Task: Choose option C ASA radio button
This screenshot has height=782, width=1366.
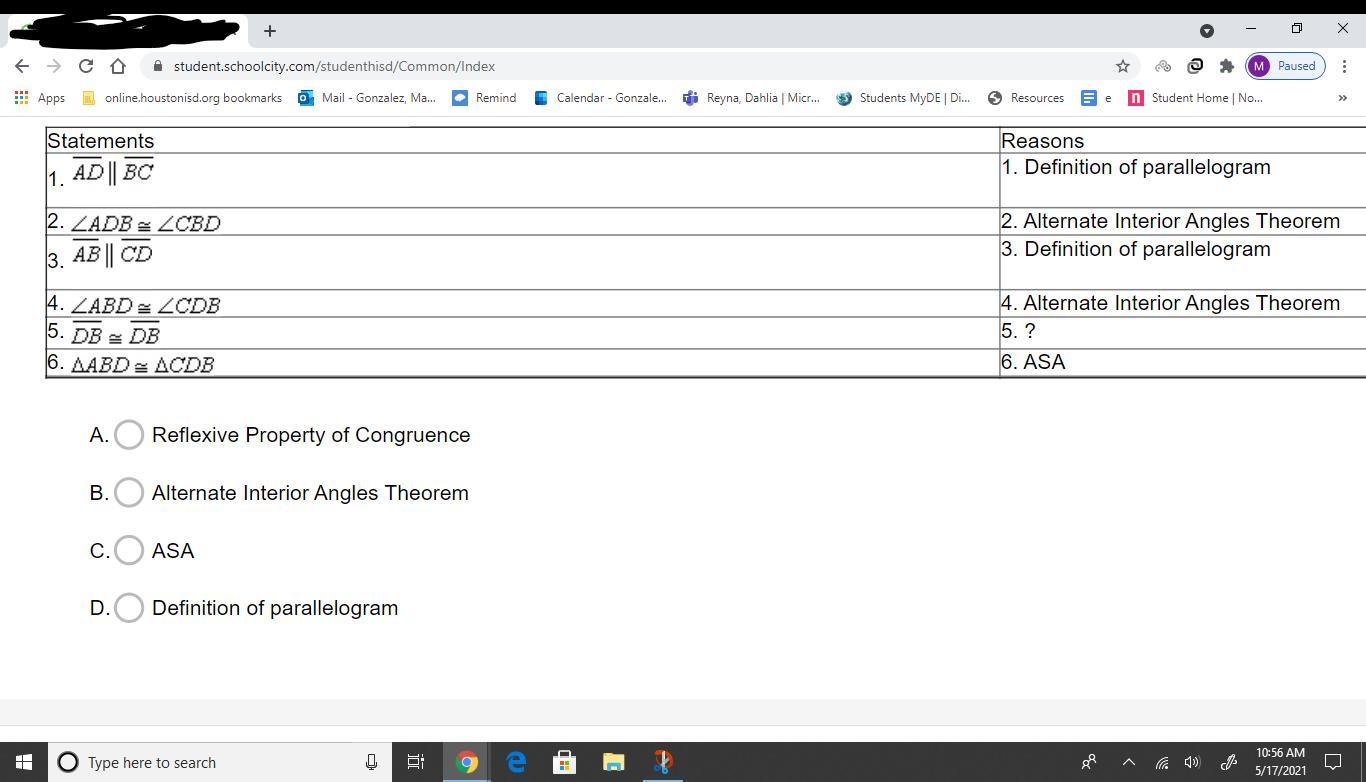Action: pyautogui.click(x=129, y=550)
